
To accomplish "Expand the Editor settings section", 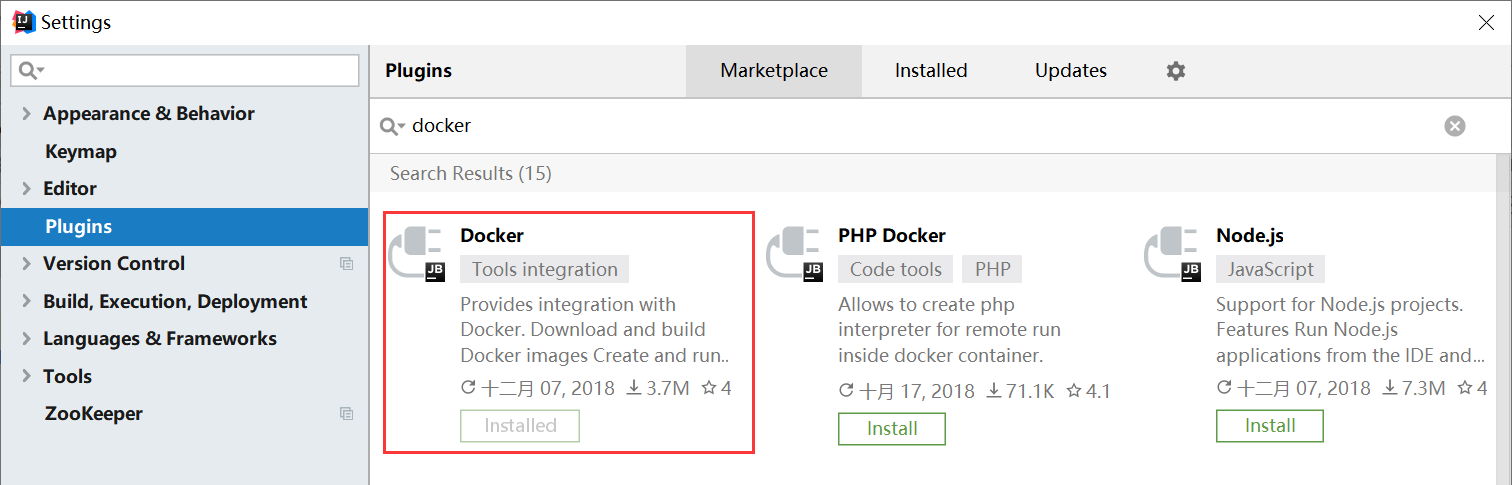I will 26,189.
